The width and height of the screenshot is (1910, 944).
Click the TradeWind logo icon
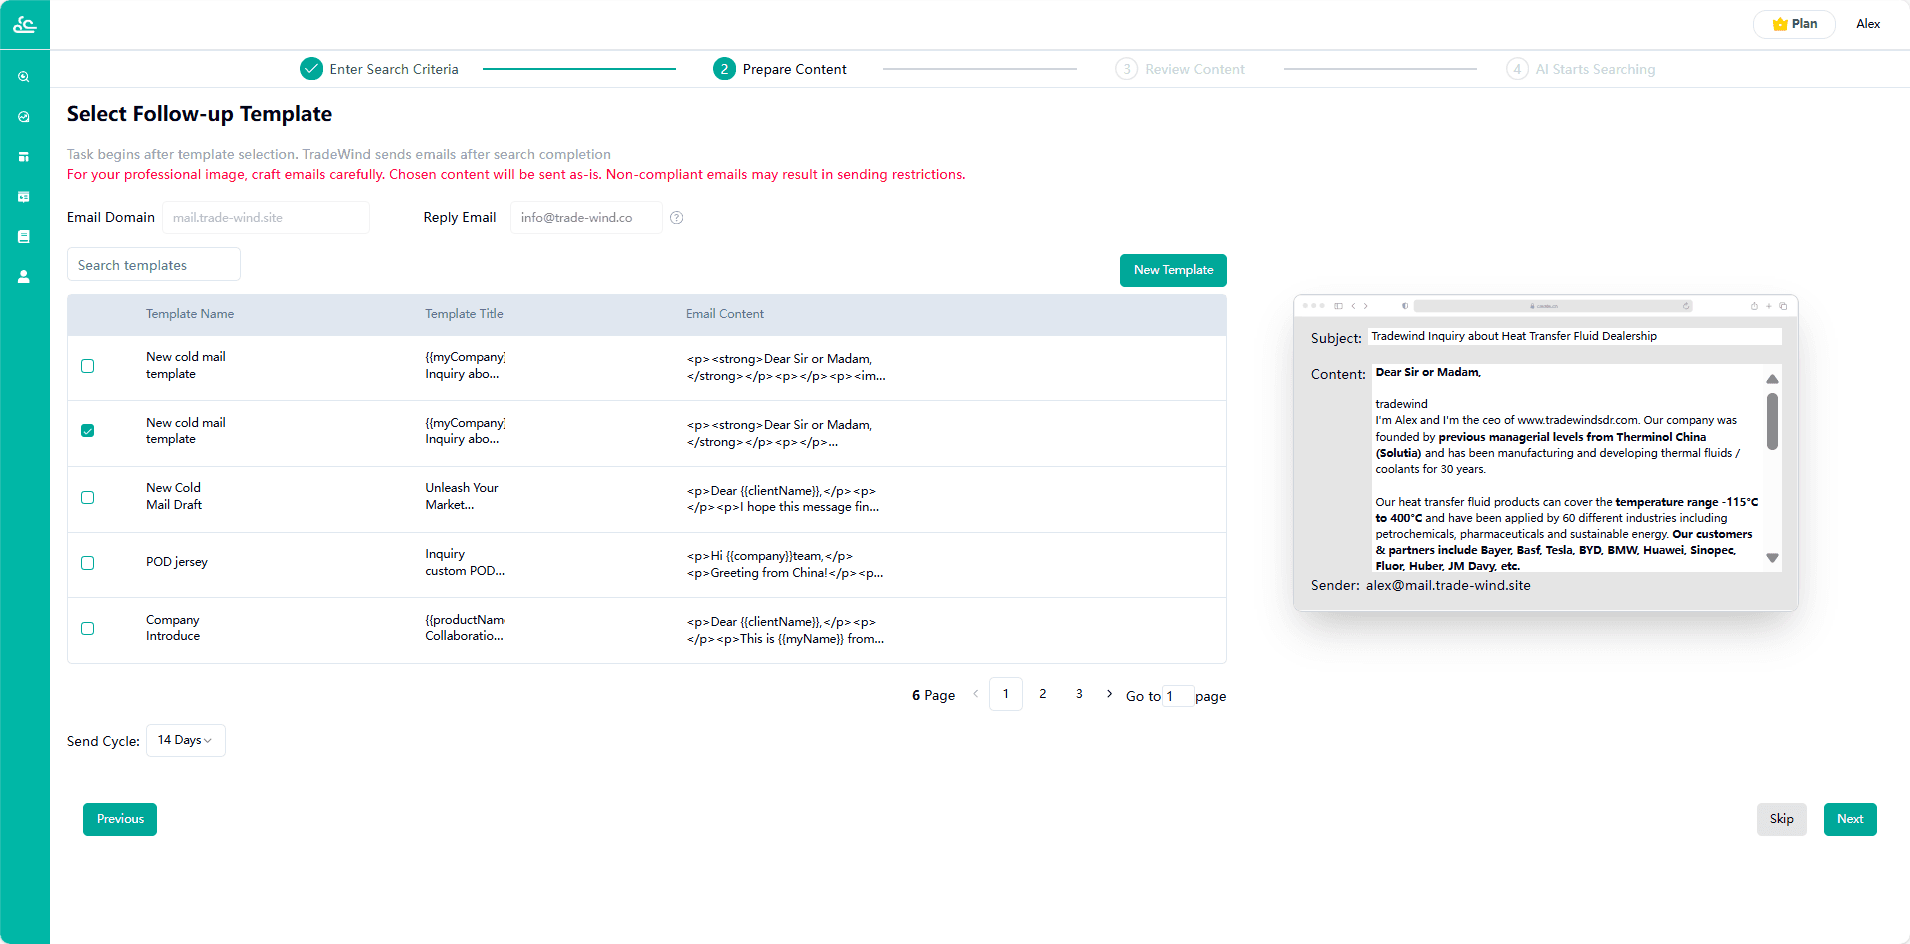click(x=25, y=25)
